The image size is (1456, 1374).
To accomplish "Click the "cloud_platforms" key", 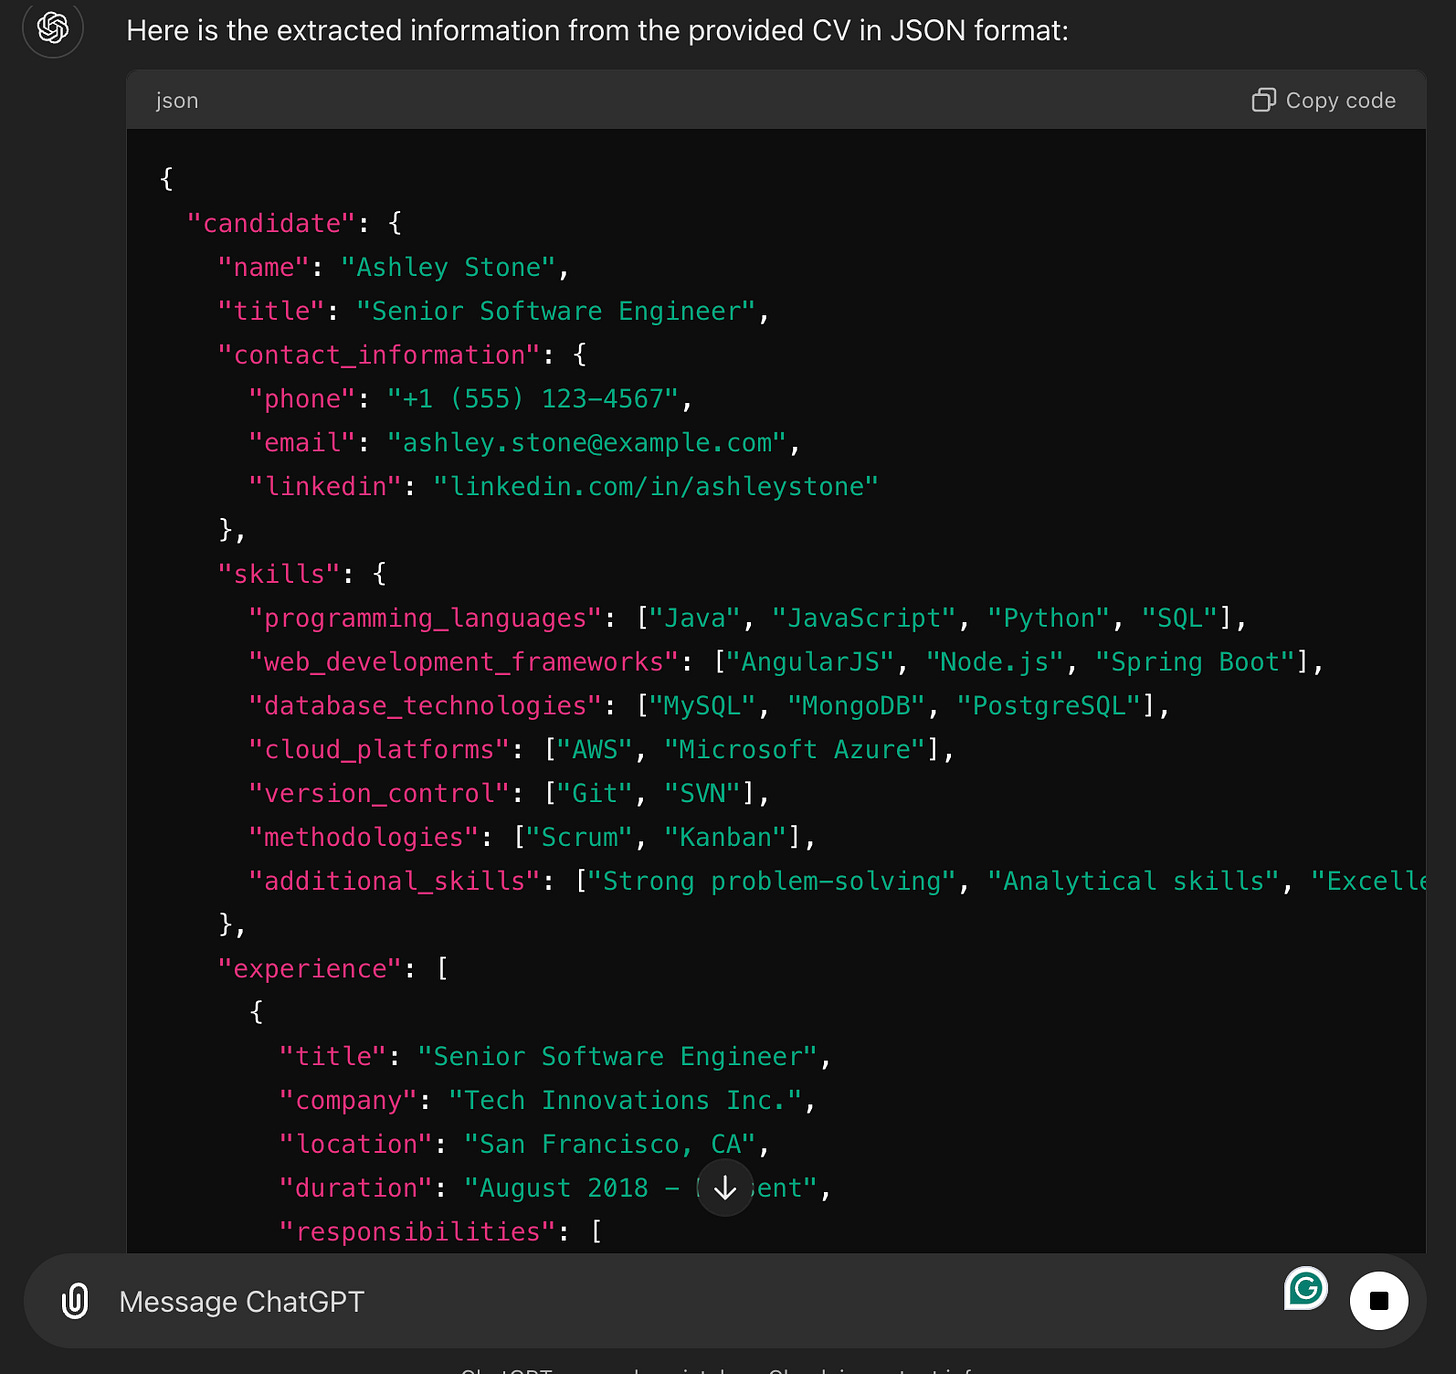I will 379,749.
